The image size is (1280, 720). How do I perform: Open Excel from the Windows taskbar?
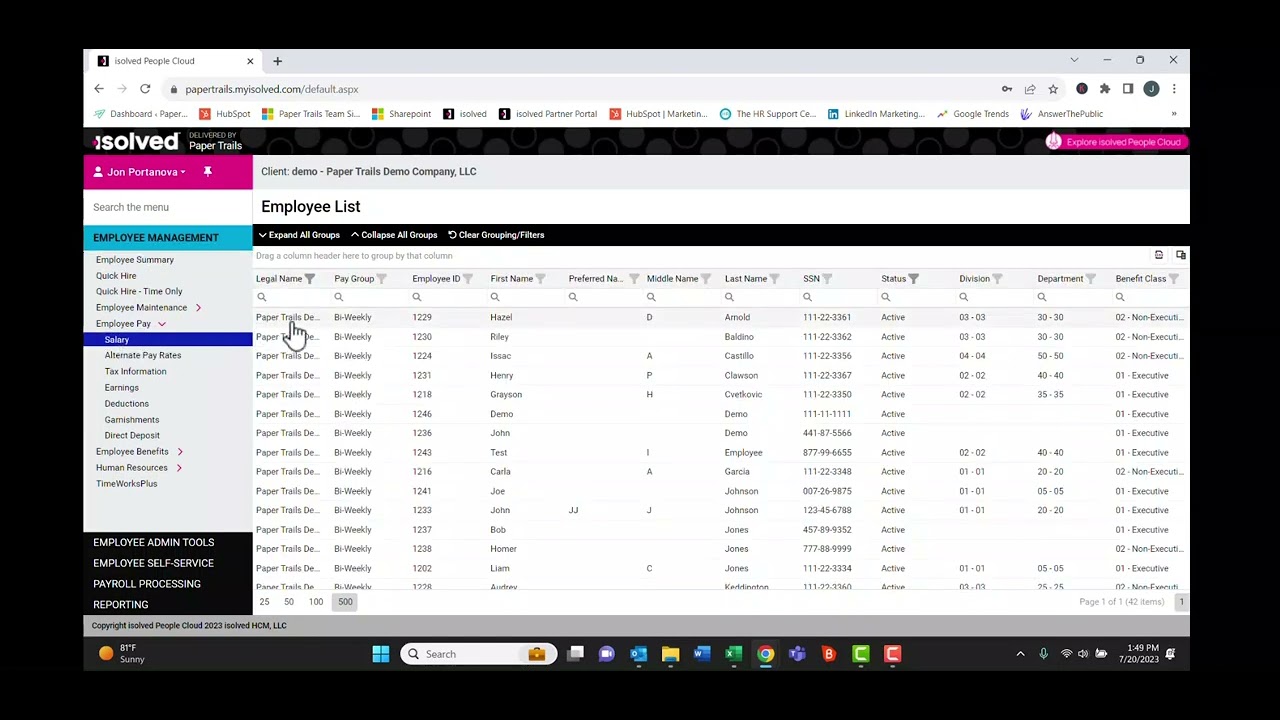pos(733,654)
